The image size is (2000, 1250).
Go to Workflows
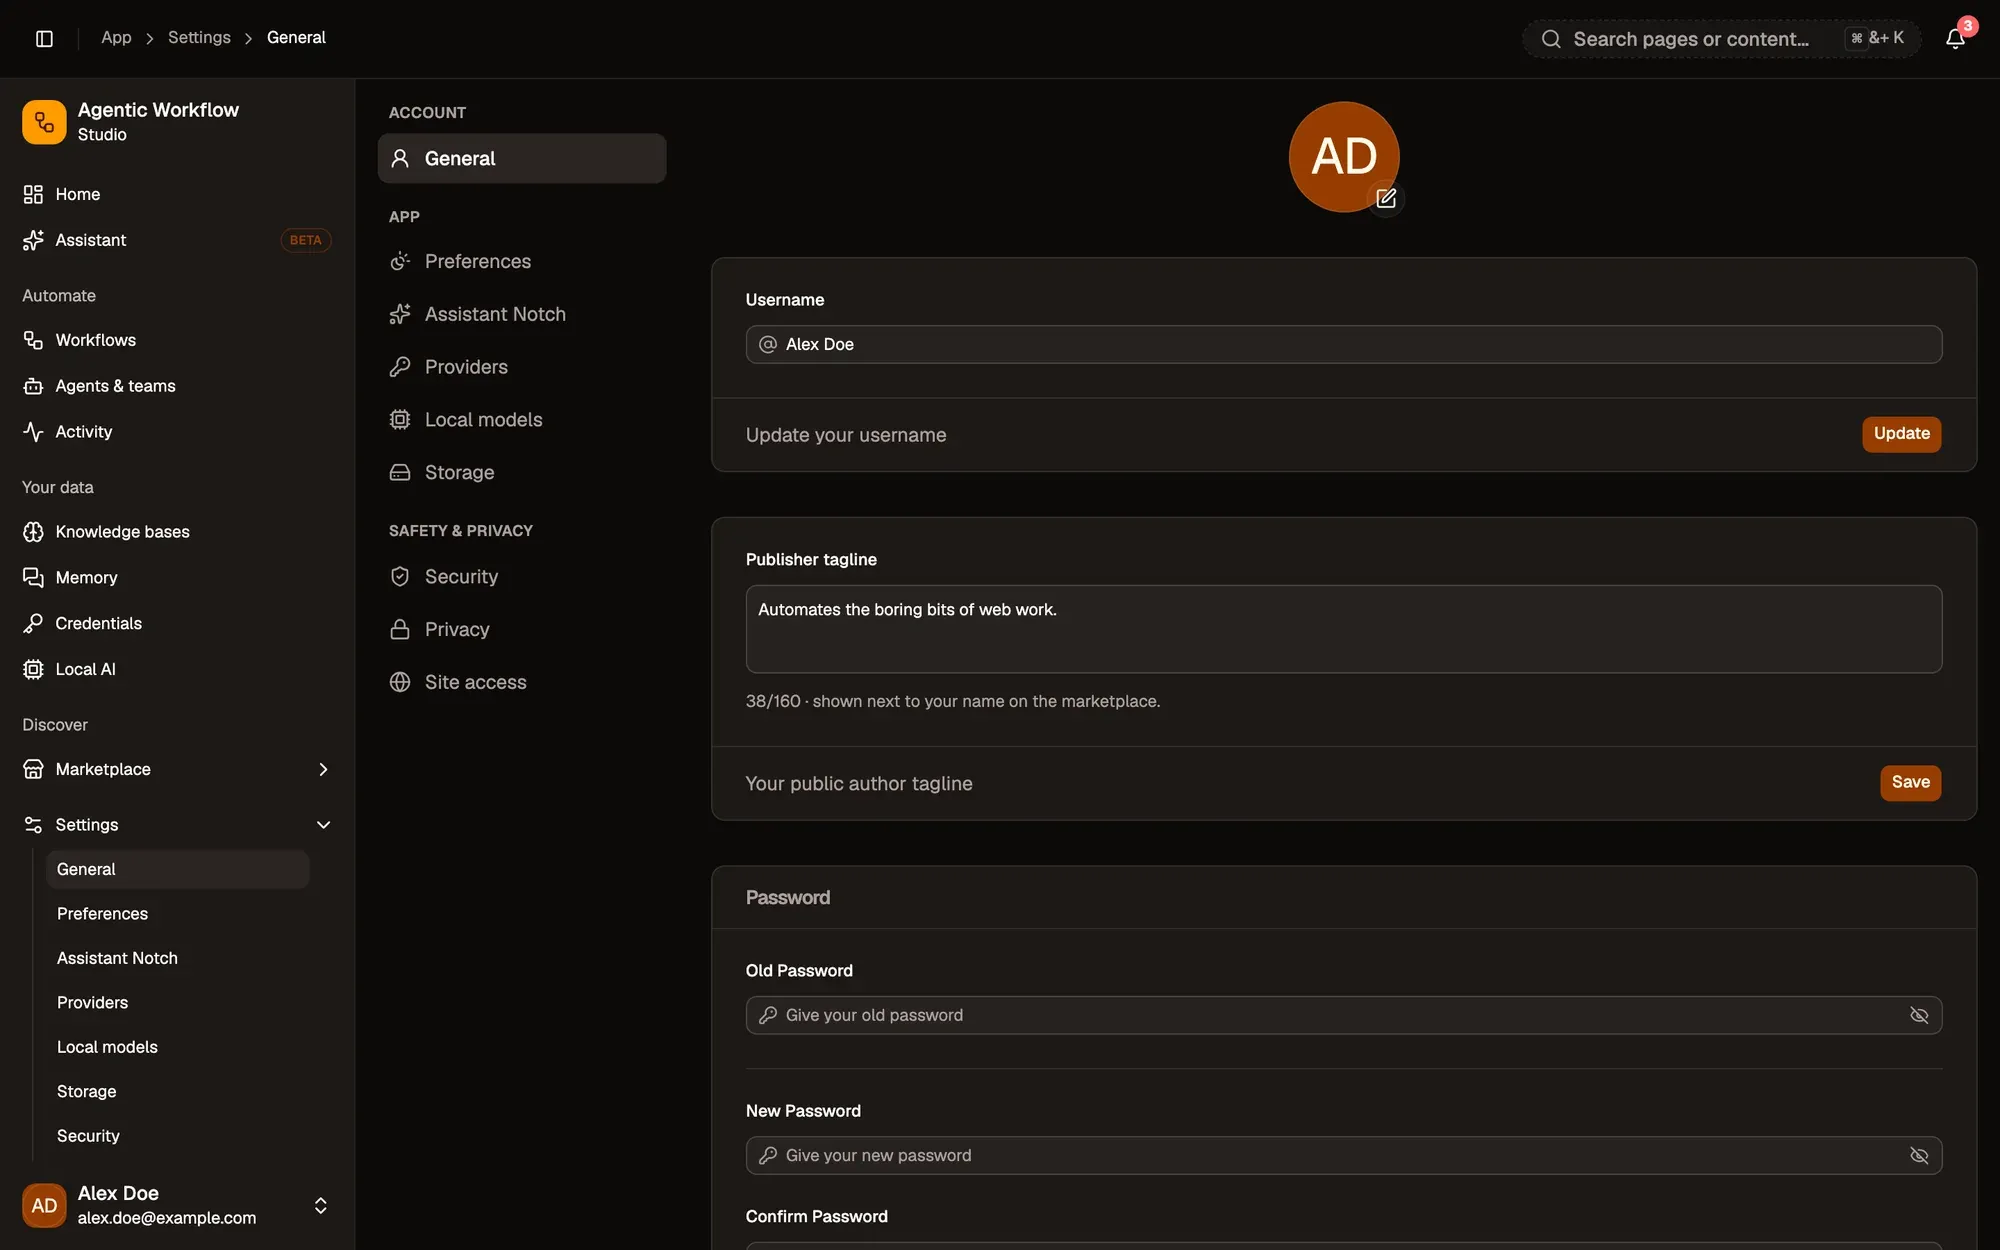coord(177,340)
